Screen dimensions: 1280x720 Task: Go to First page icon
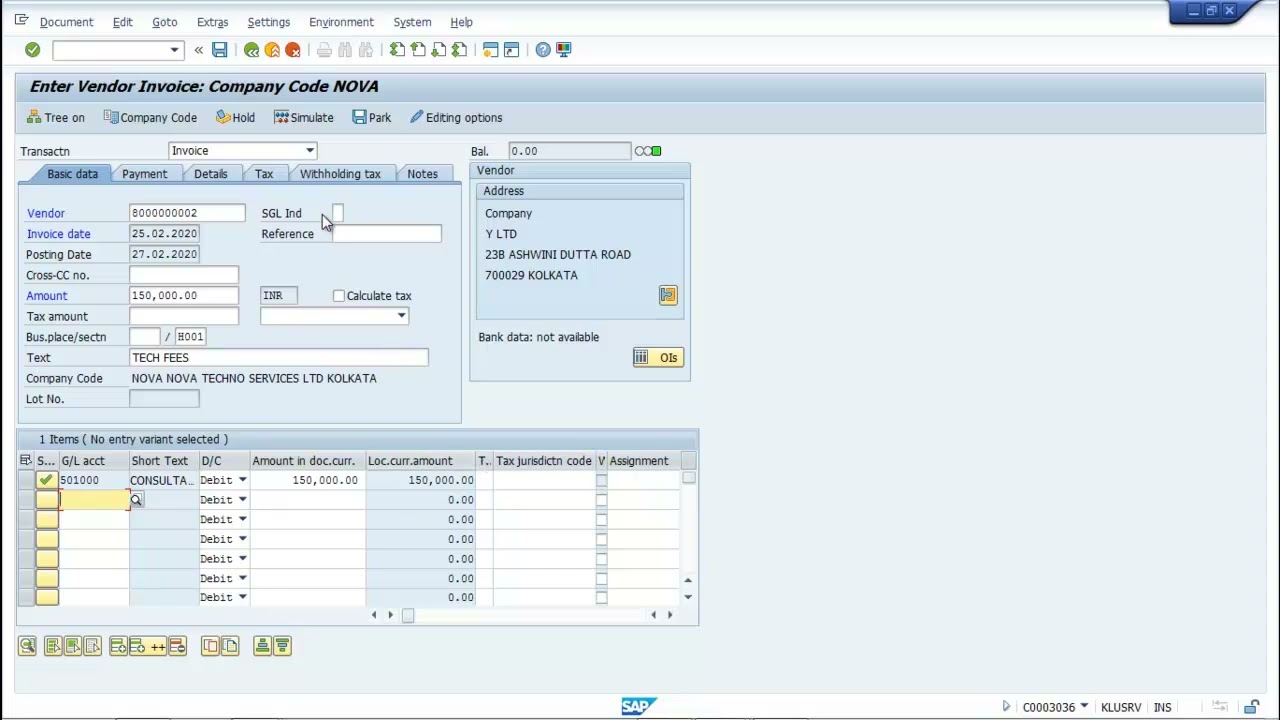pyautogui.click(x=397, y=50)
